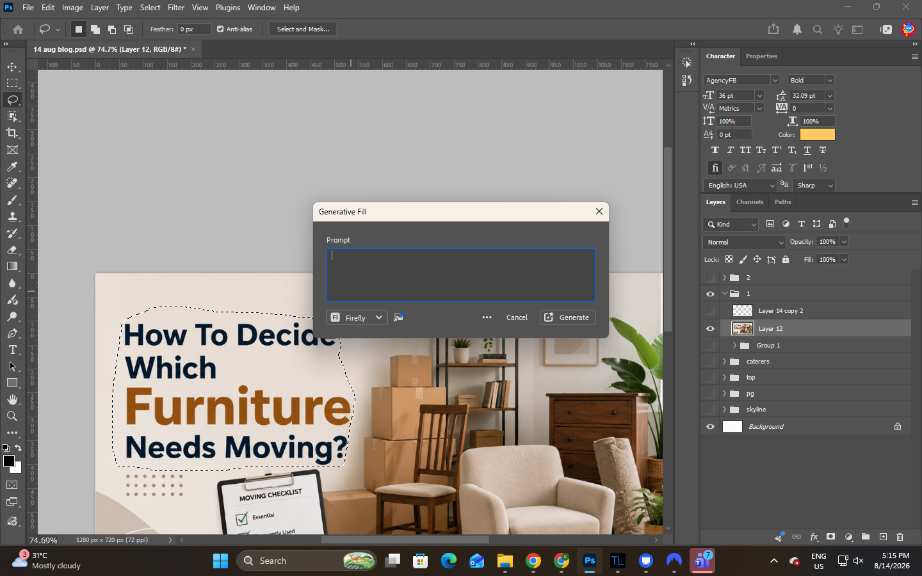
Task: Hide Layer 12 visibility eye
Action: click(710, 329)
